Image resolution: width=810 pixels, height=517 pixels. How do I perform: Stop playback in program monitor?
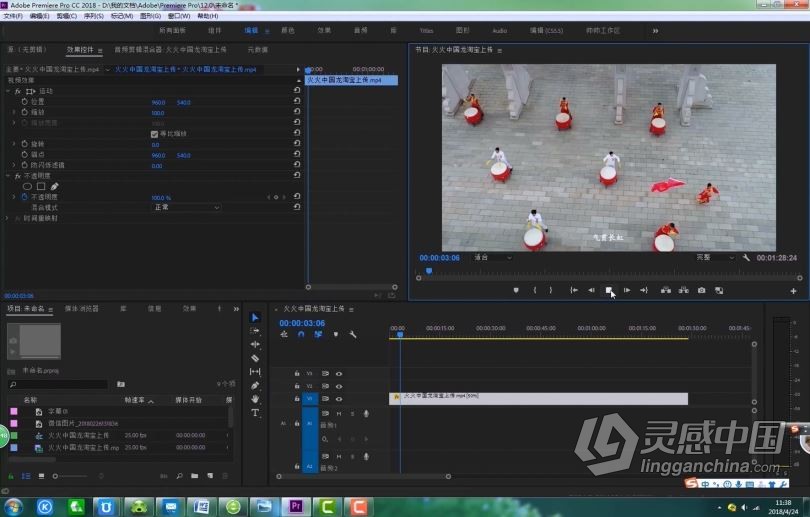(609, 290)
